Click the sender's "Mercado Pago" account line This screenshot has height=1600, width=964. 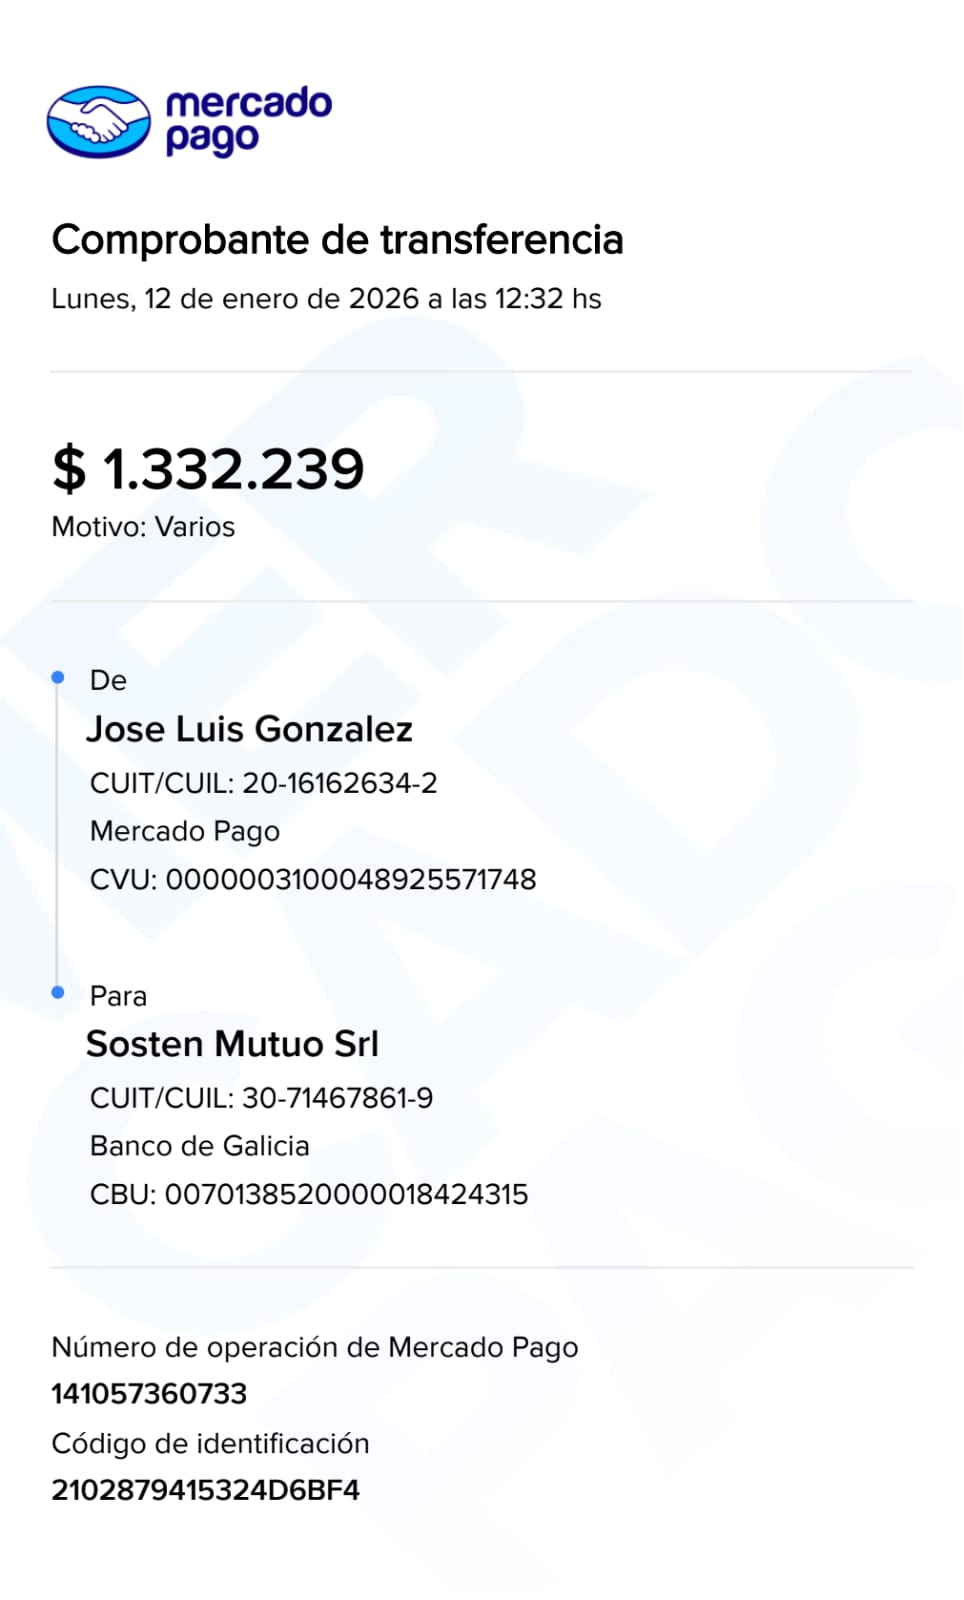(185, 831)
